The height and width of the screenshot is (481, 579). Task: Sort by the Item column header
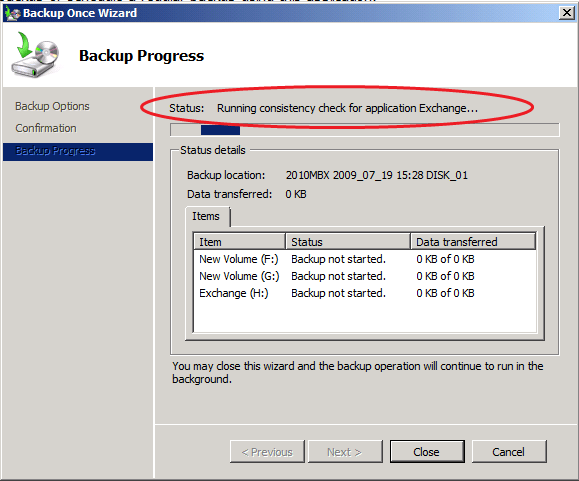tap(240, 242)
